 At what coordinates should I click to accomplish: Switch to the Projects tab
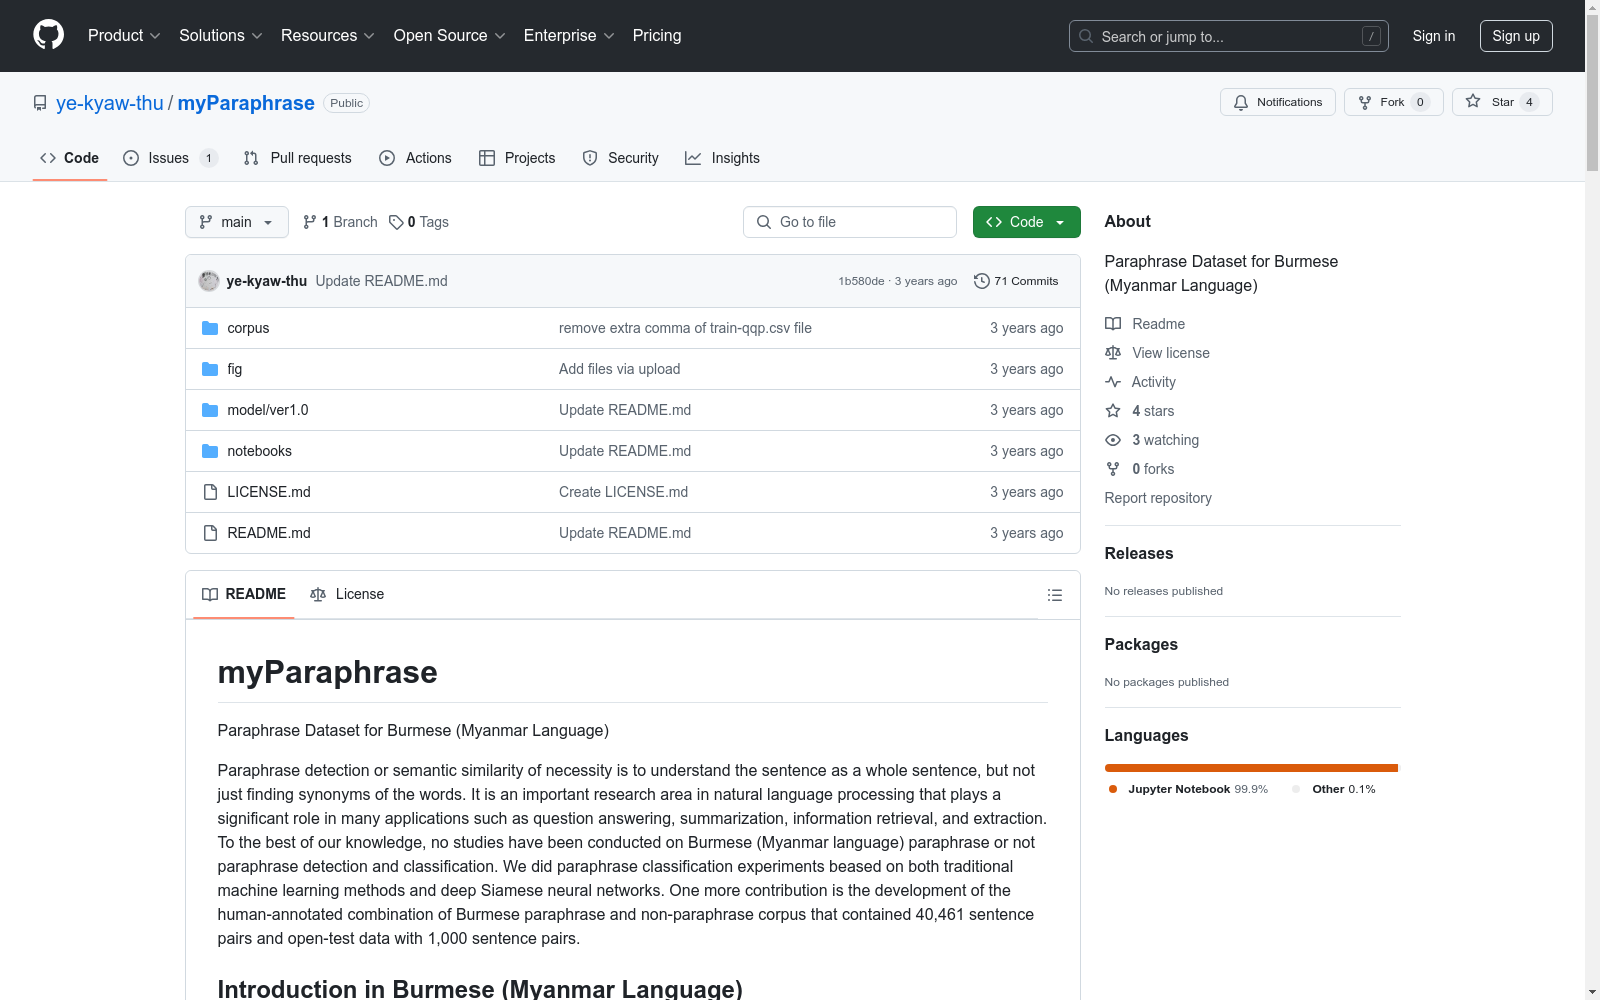pyautogui.click(x=517, y=158)
